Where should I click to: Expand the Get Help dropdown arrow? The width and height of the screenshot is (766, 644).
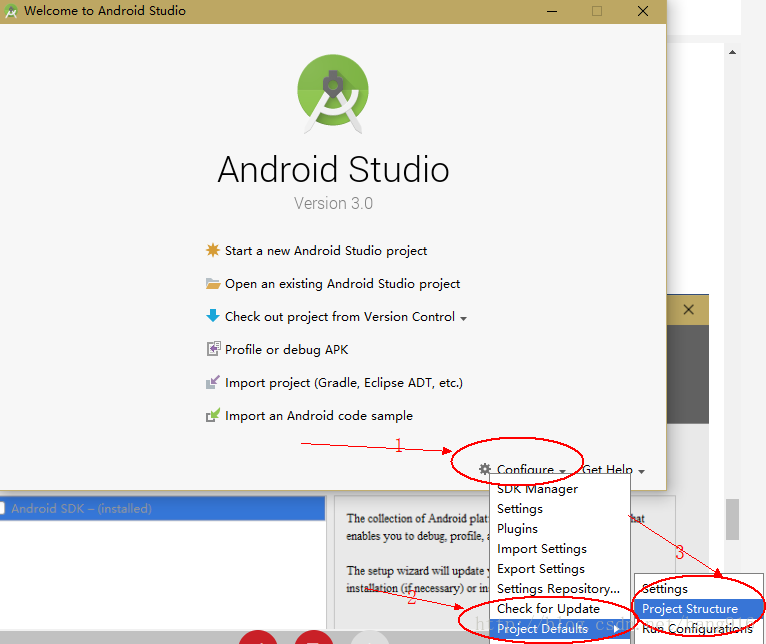click(641, 472)
